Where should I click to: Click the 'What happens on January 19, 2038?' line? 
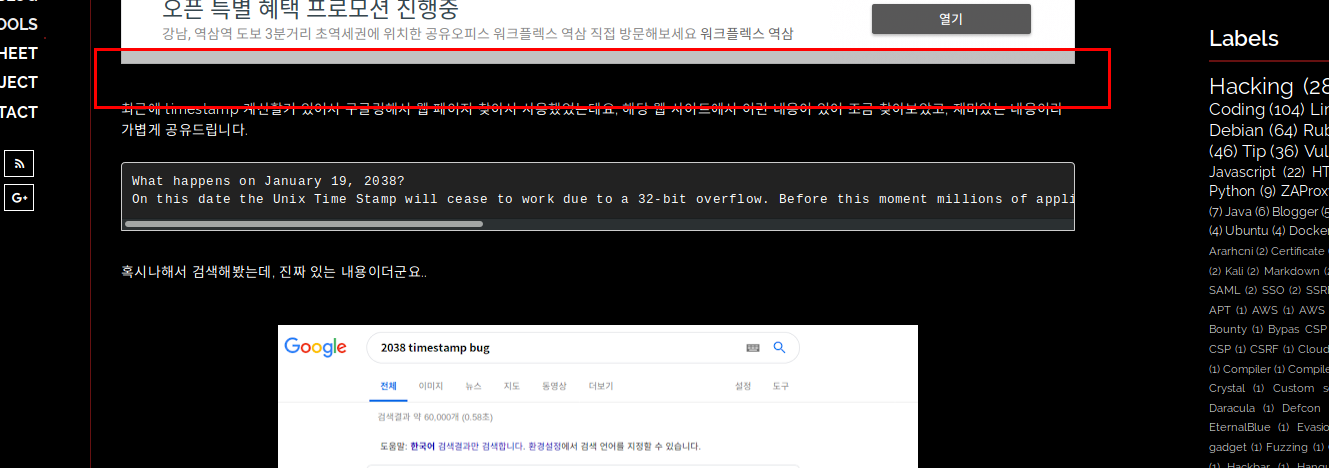(268, 181)
